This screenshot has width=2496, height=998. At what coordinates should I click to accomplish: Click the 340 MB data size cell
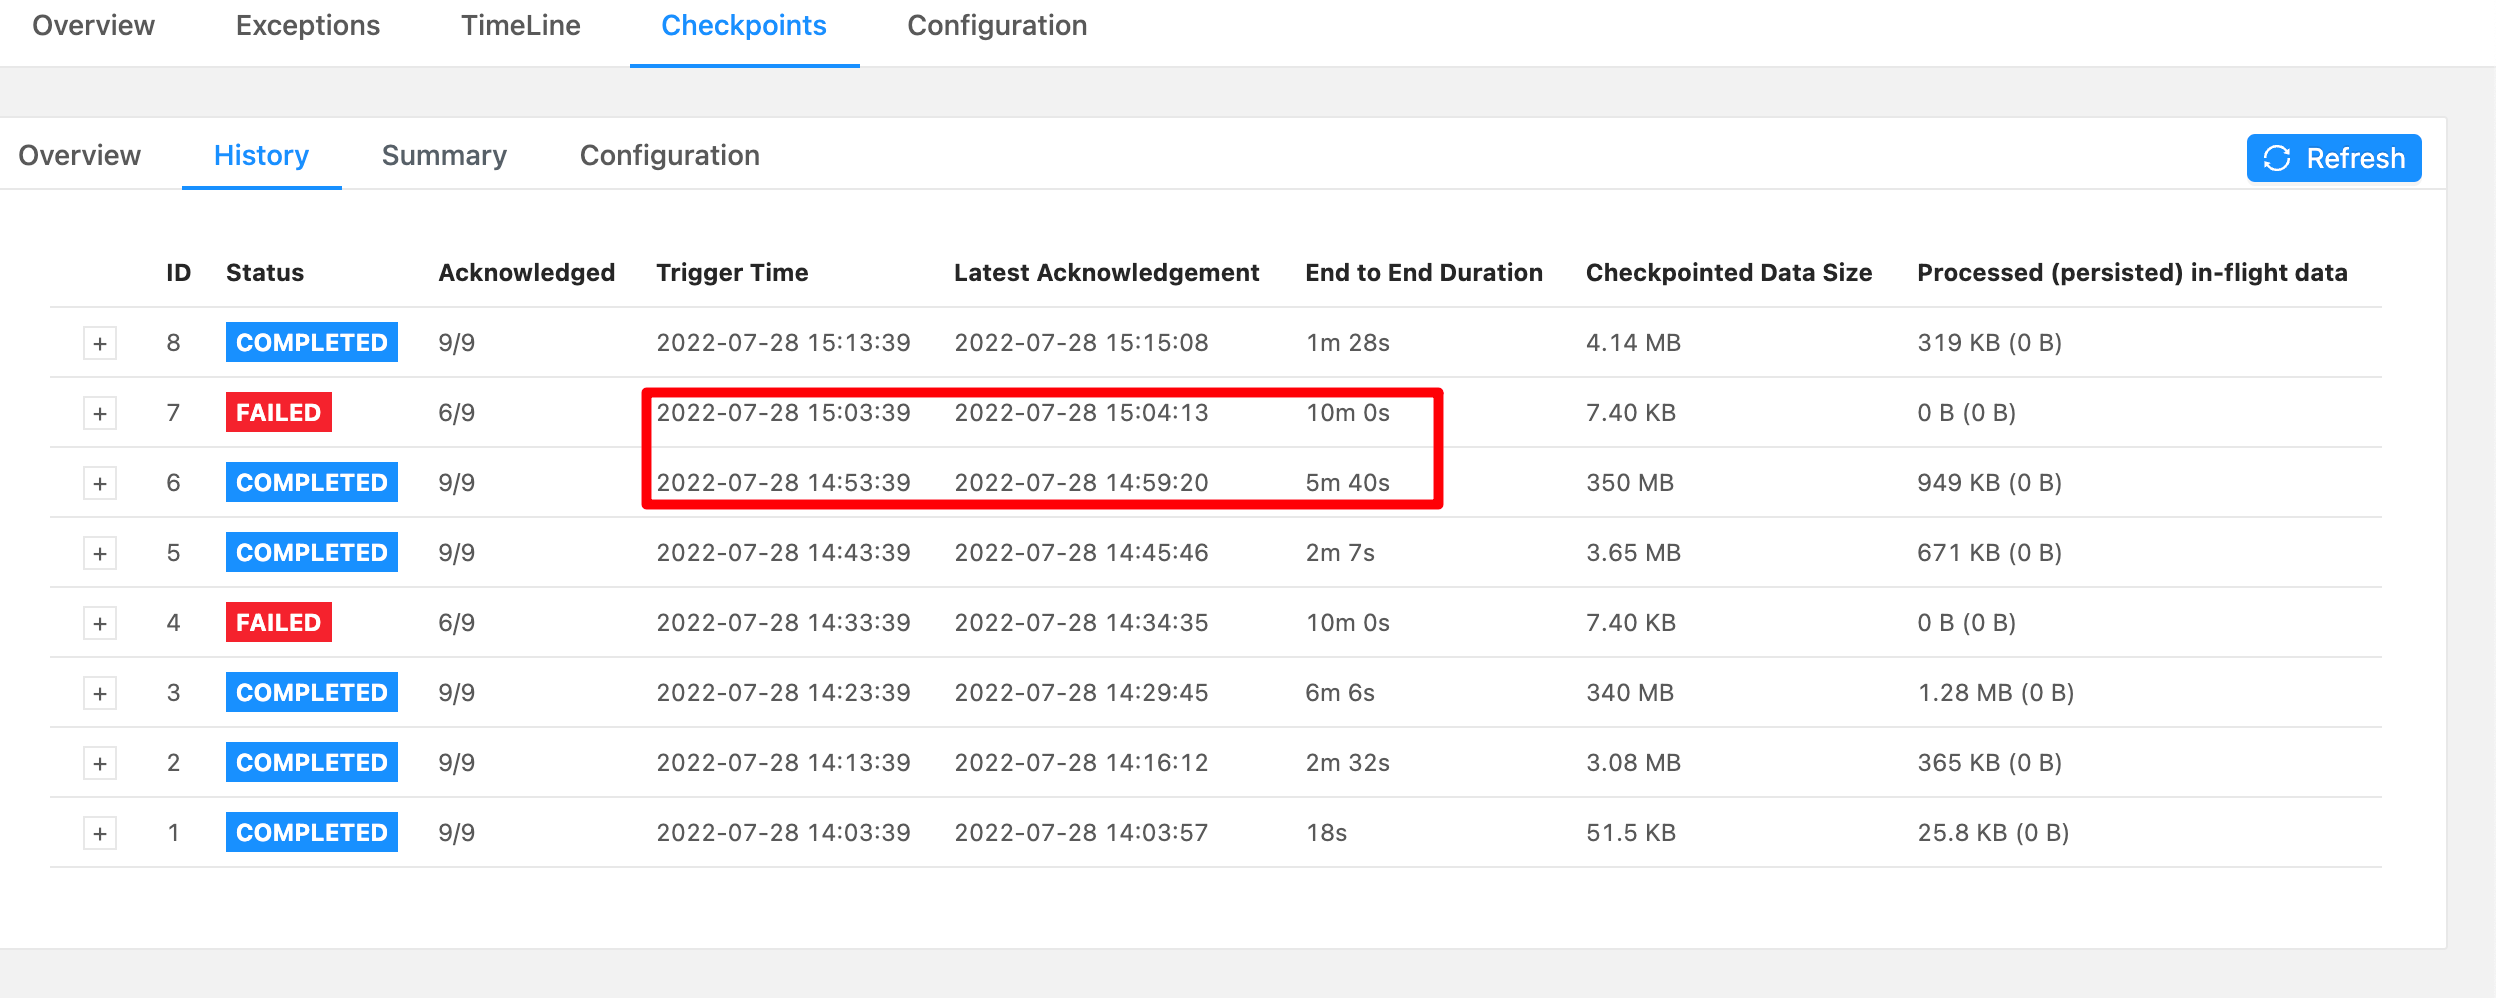tap(1630, 693)
